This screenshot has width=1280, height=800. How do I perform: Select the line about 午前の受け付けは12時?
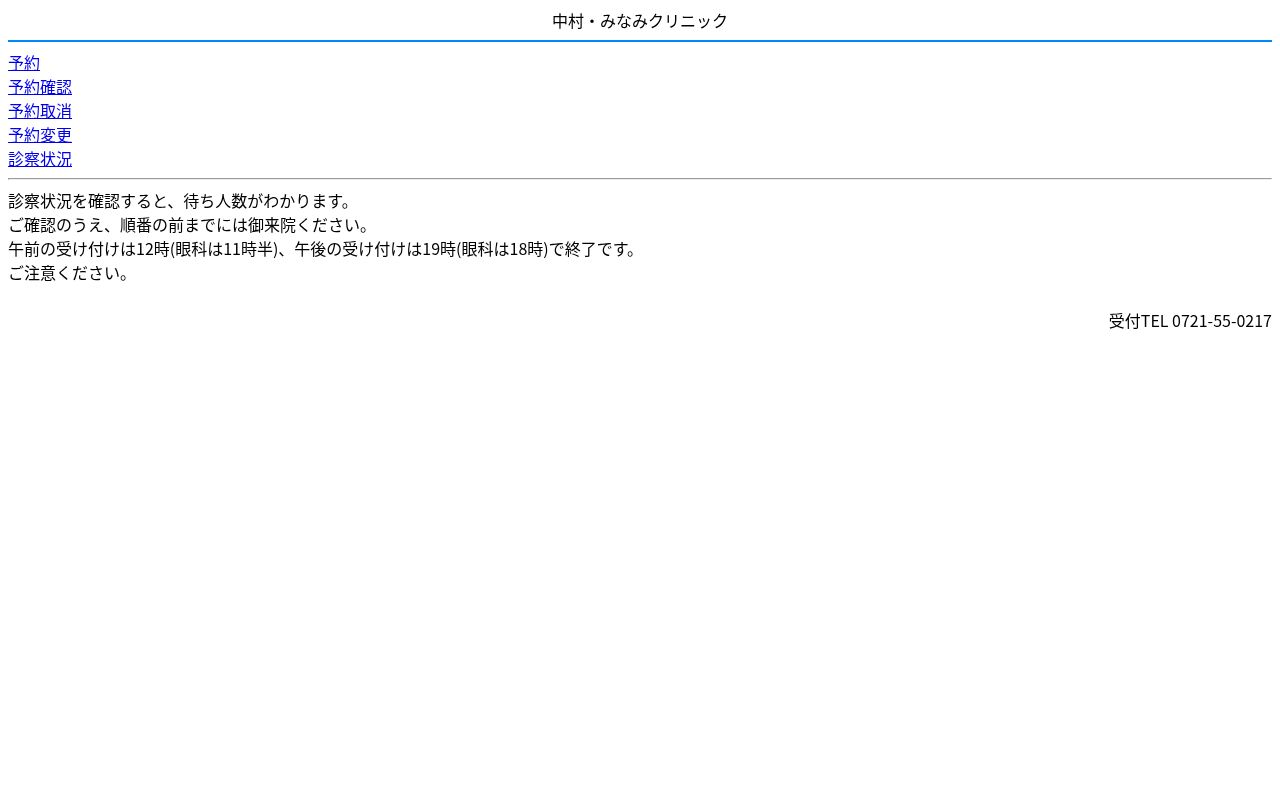[324, 249]
